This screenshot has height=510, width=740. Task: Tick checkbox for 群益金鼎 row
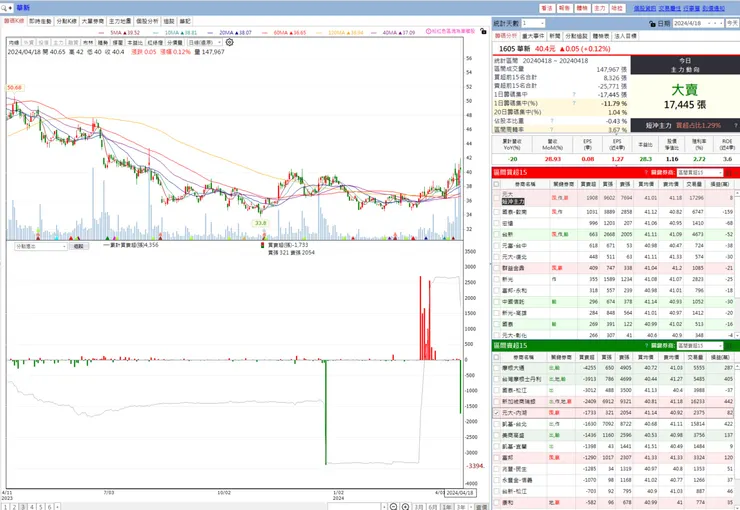pyautogui.click(x=496, y=268)
